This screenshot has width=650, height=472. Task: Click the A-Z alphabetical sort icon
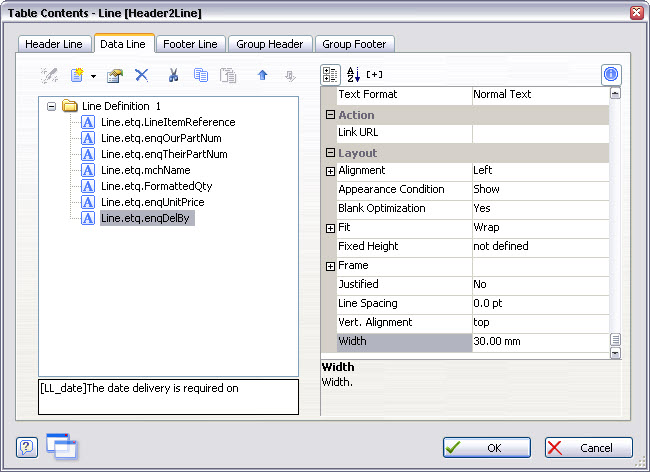click(x=353, y=75)
